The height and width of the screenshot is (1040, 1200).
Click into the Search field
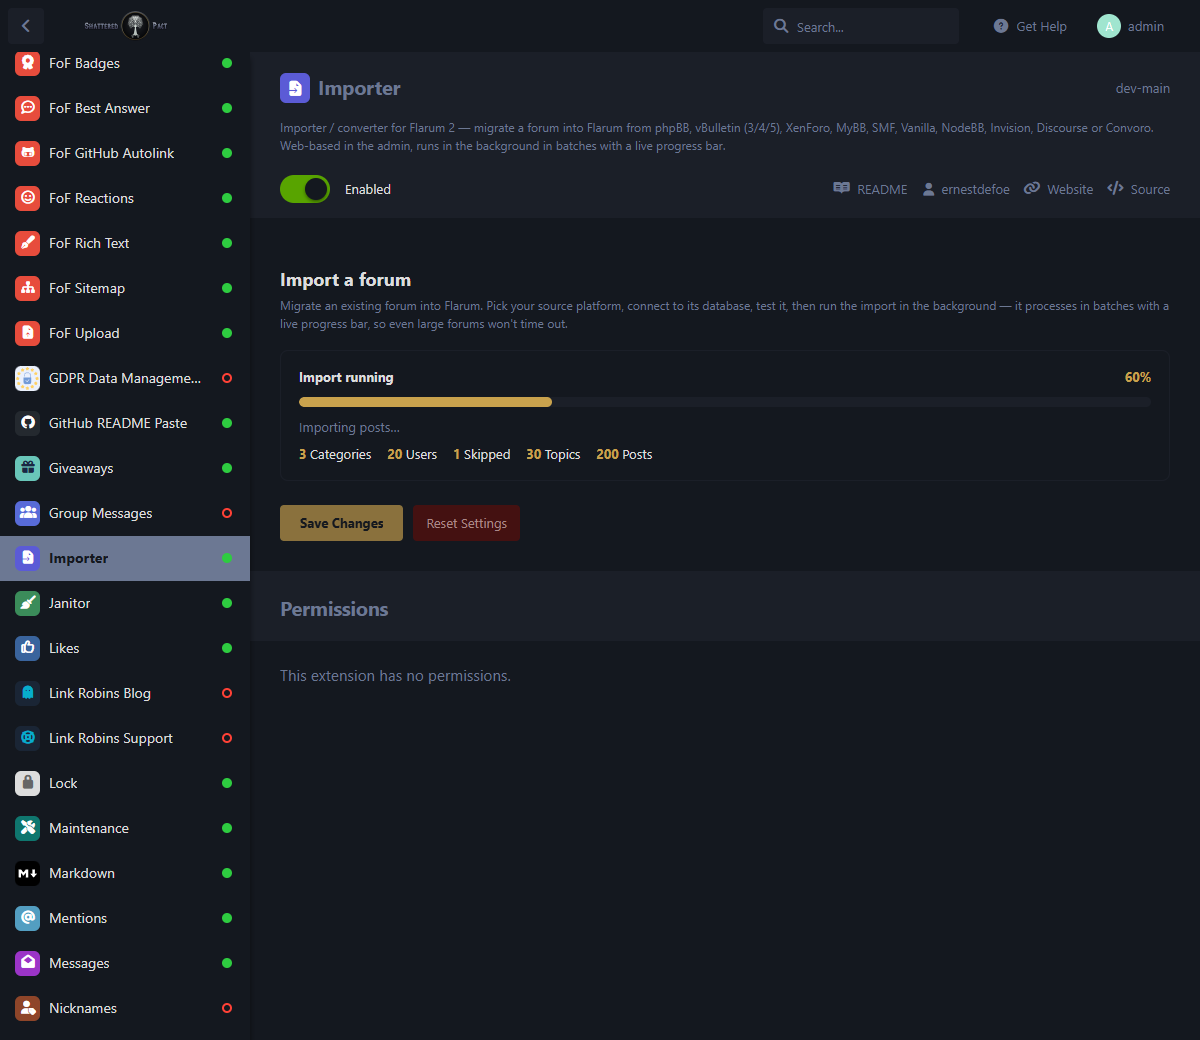861,26
